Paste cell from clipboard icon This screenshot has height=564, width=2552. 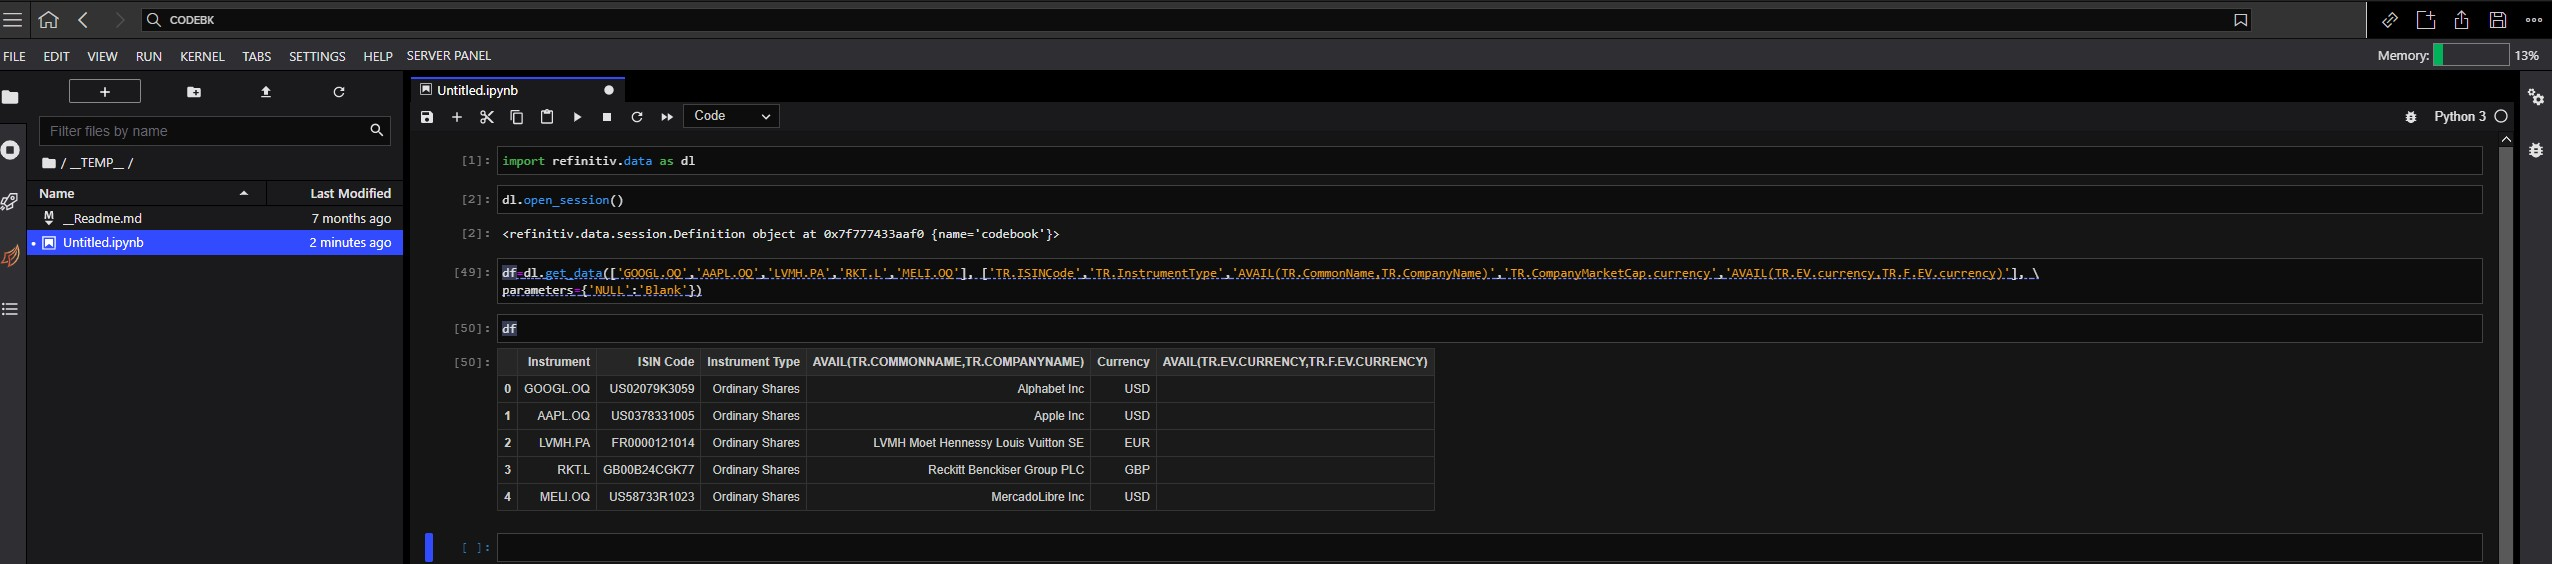tap(547, 117)
